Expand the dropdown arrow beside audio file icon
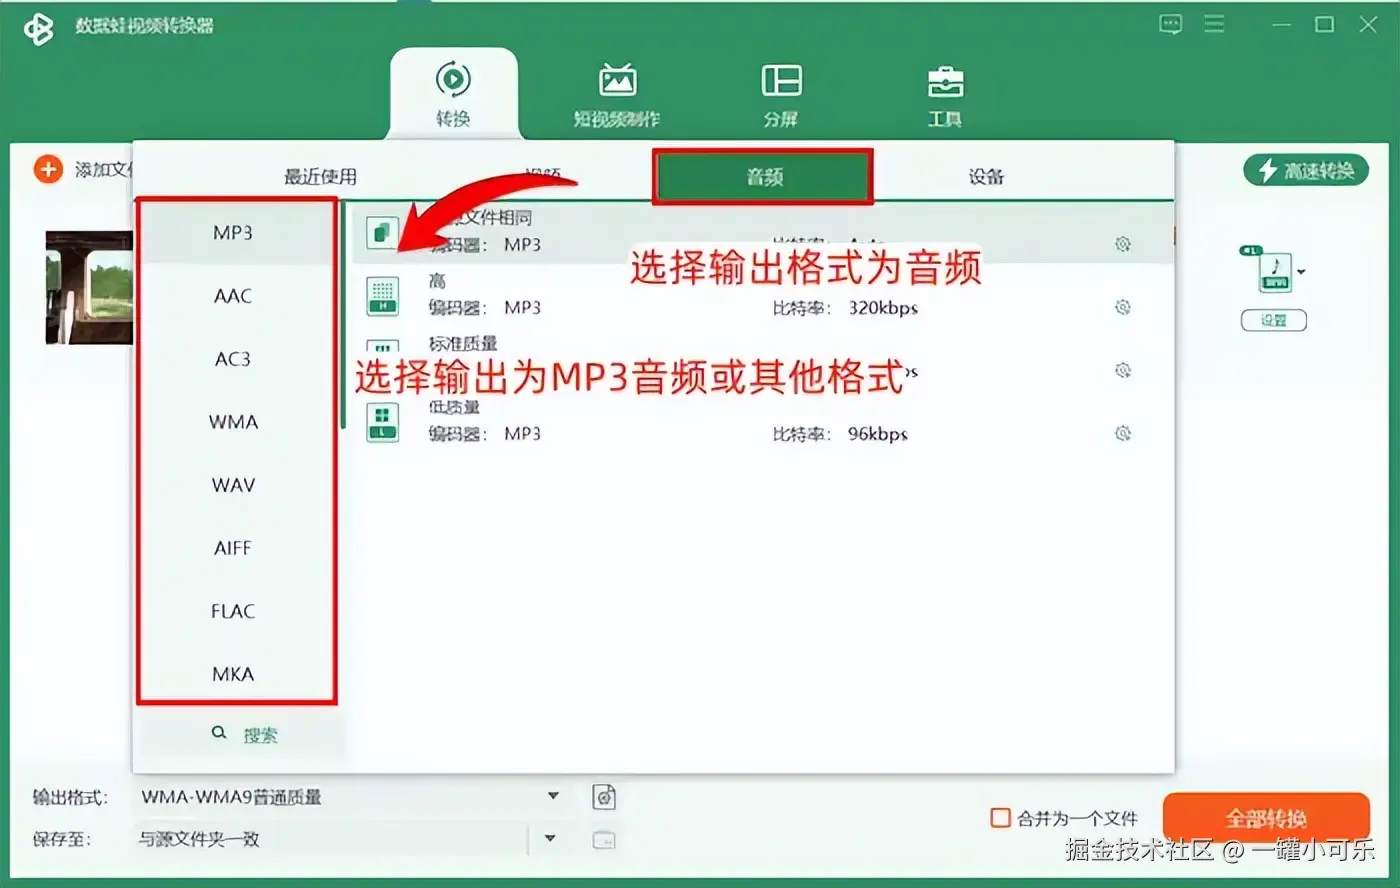This screenshot has height=888, width=1400. click(x=1301, y=271)
